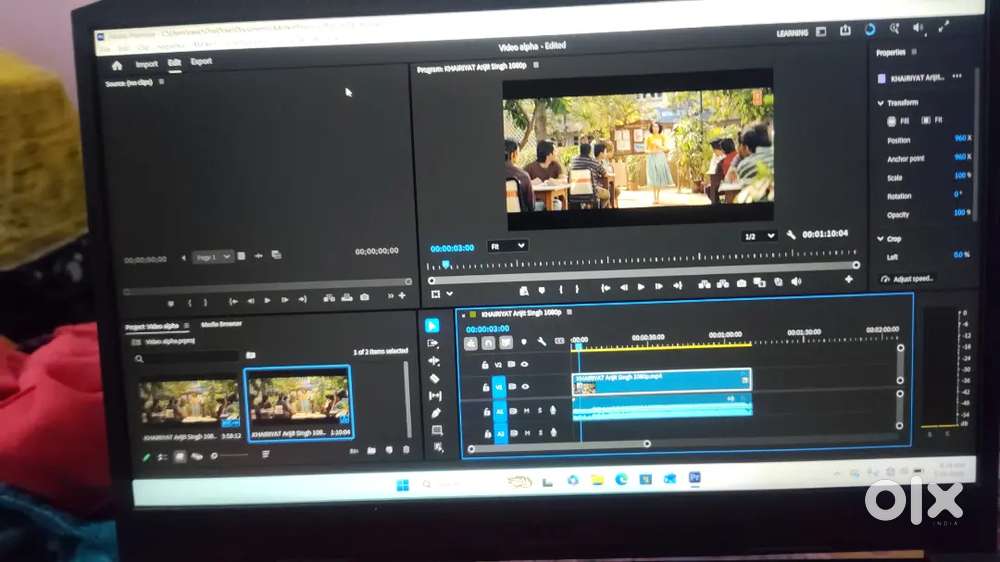This screenshot has height=562, width=1000.
Task: Toggle V2 track output eye
Action: click(525, 364)
